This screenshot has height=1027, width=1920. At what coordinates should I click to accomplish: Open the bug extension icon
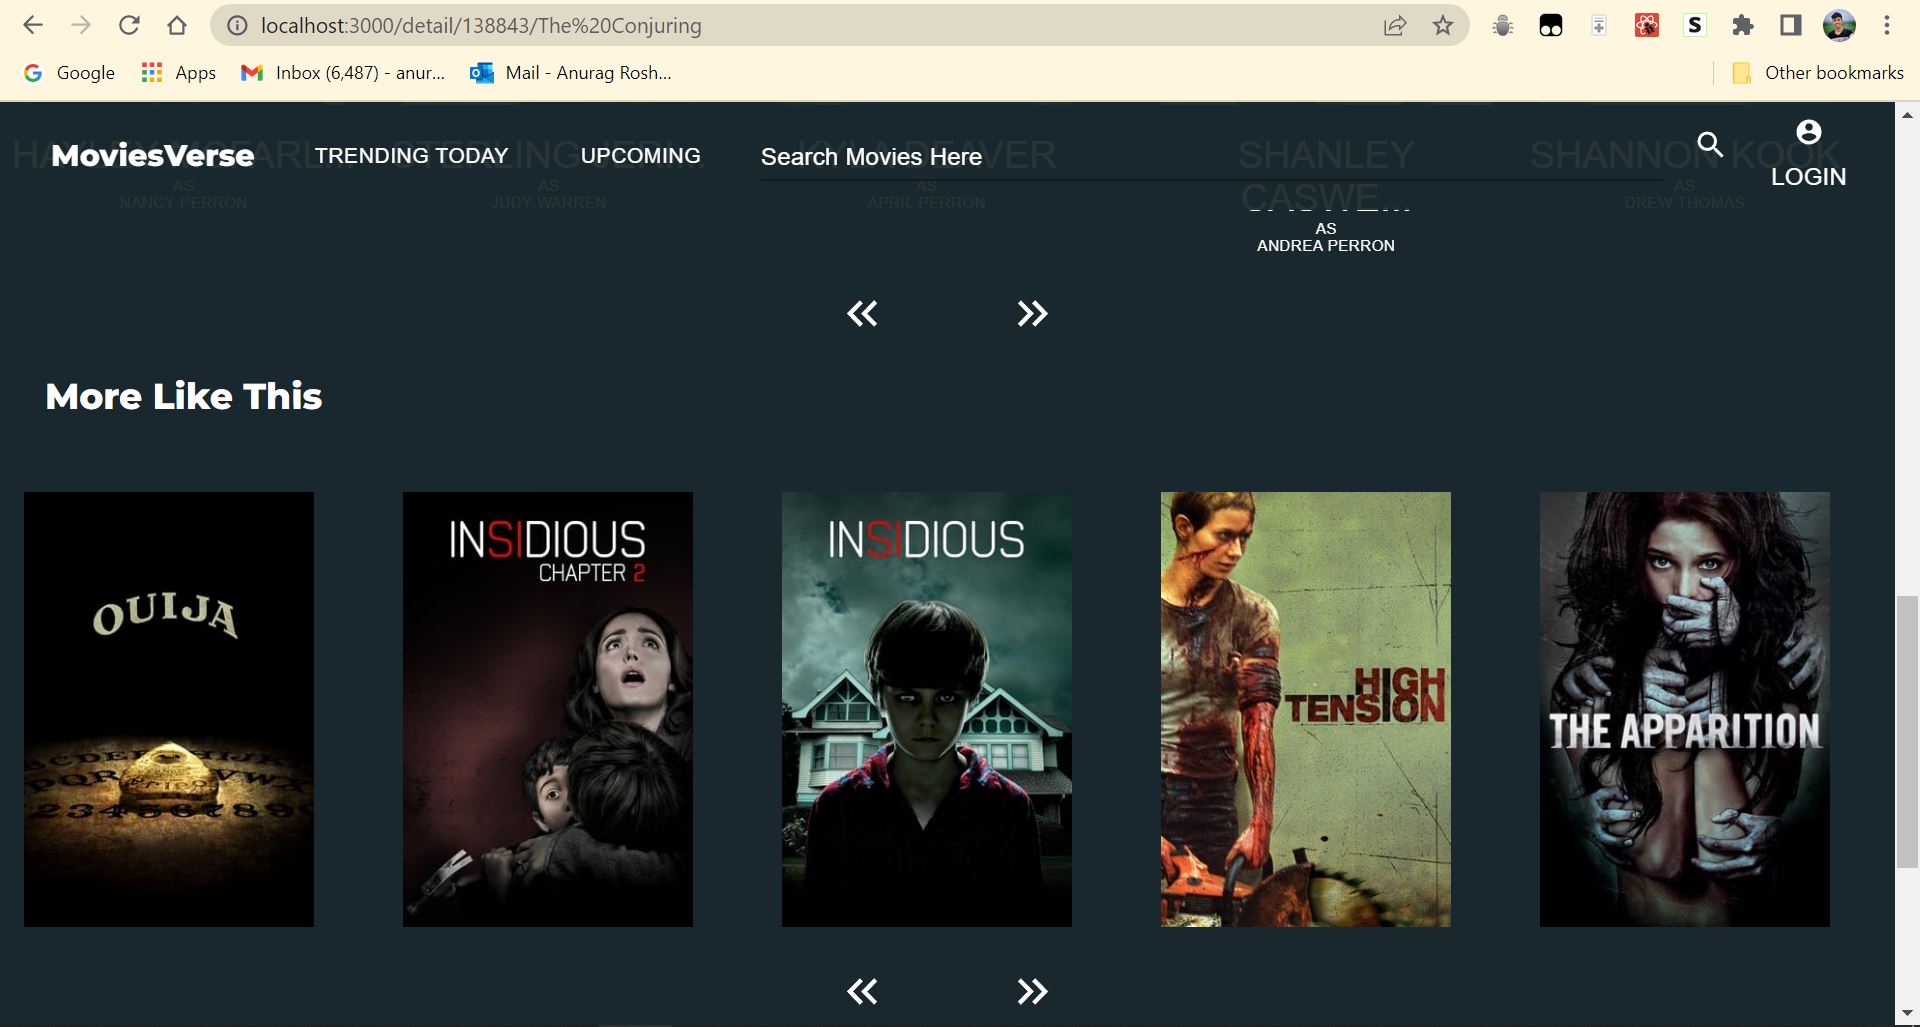1503,26
